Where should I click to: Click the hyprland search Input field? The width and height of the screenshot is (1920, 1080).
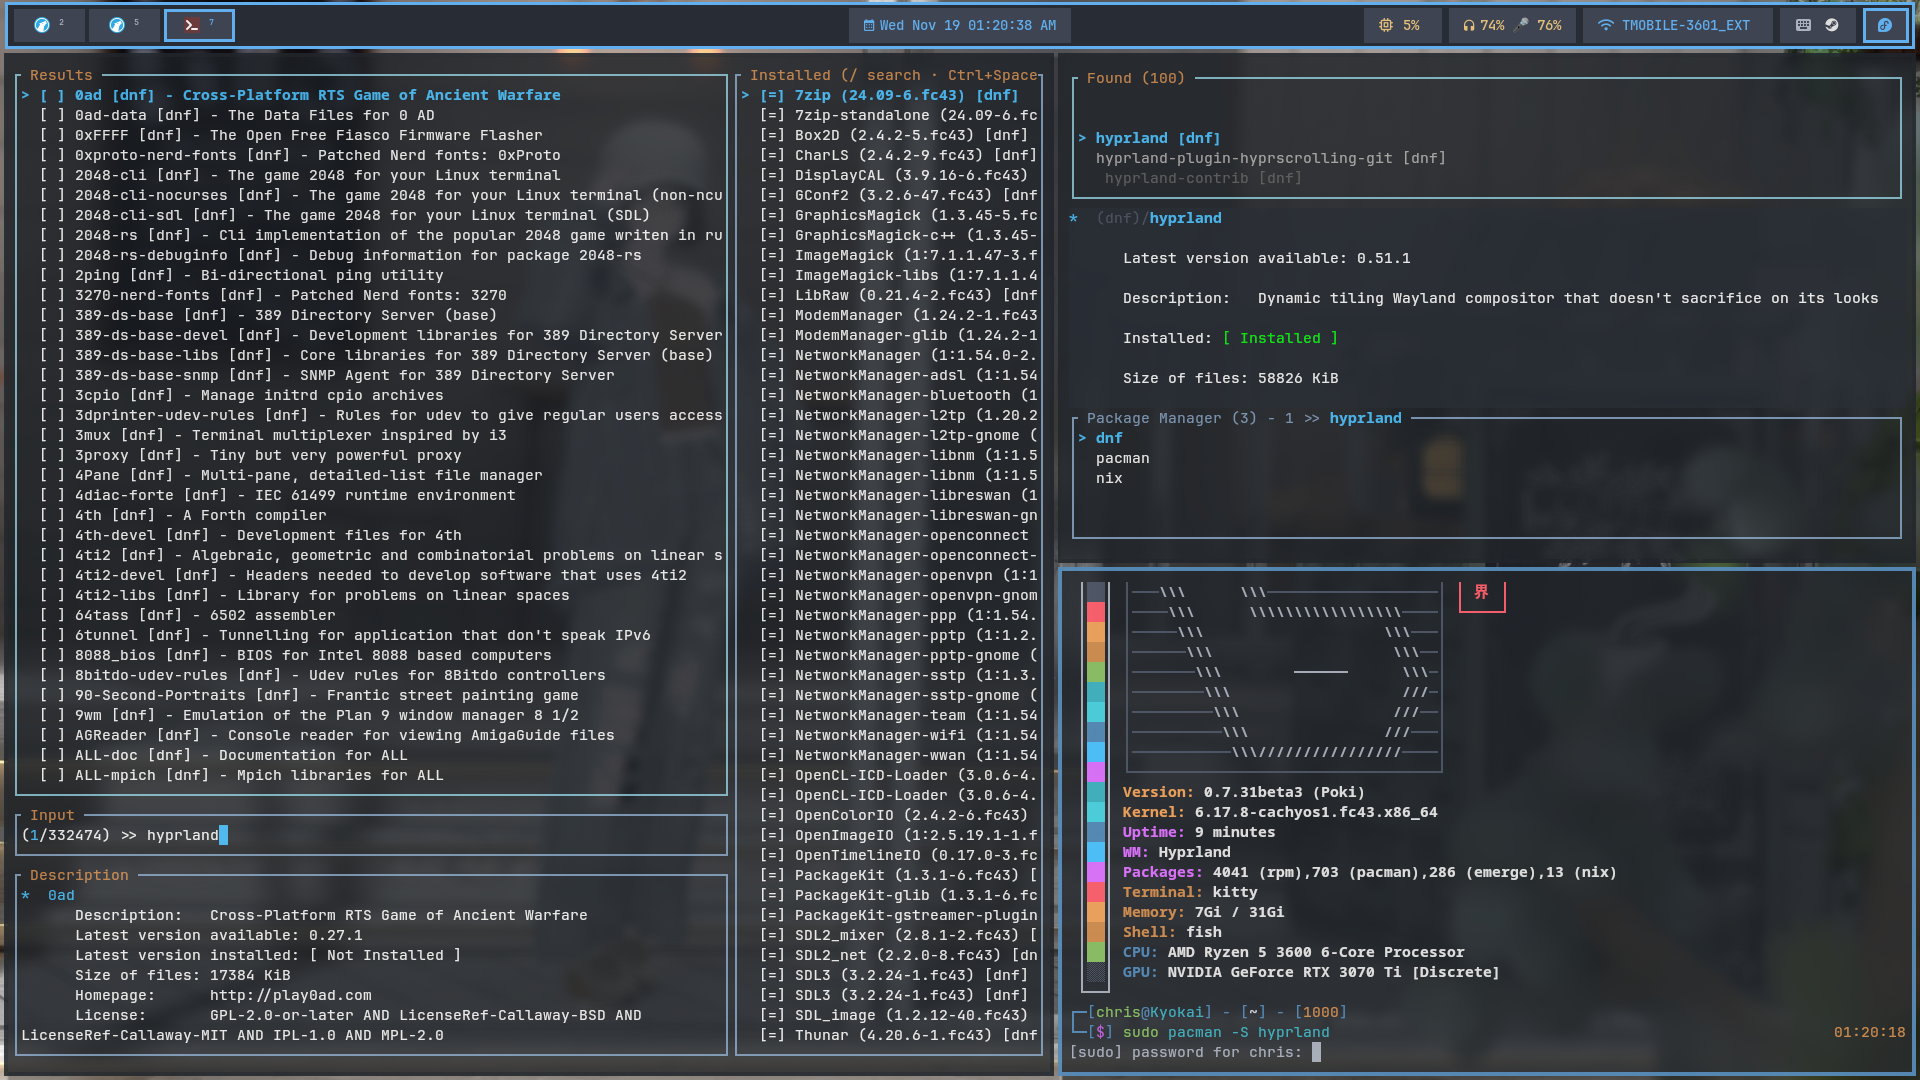tap(370, 835)
